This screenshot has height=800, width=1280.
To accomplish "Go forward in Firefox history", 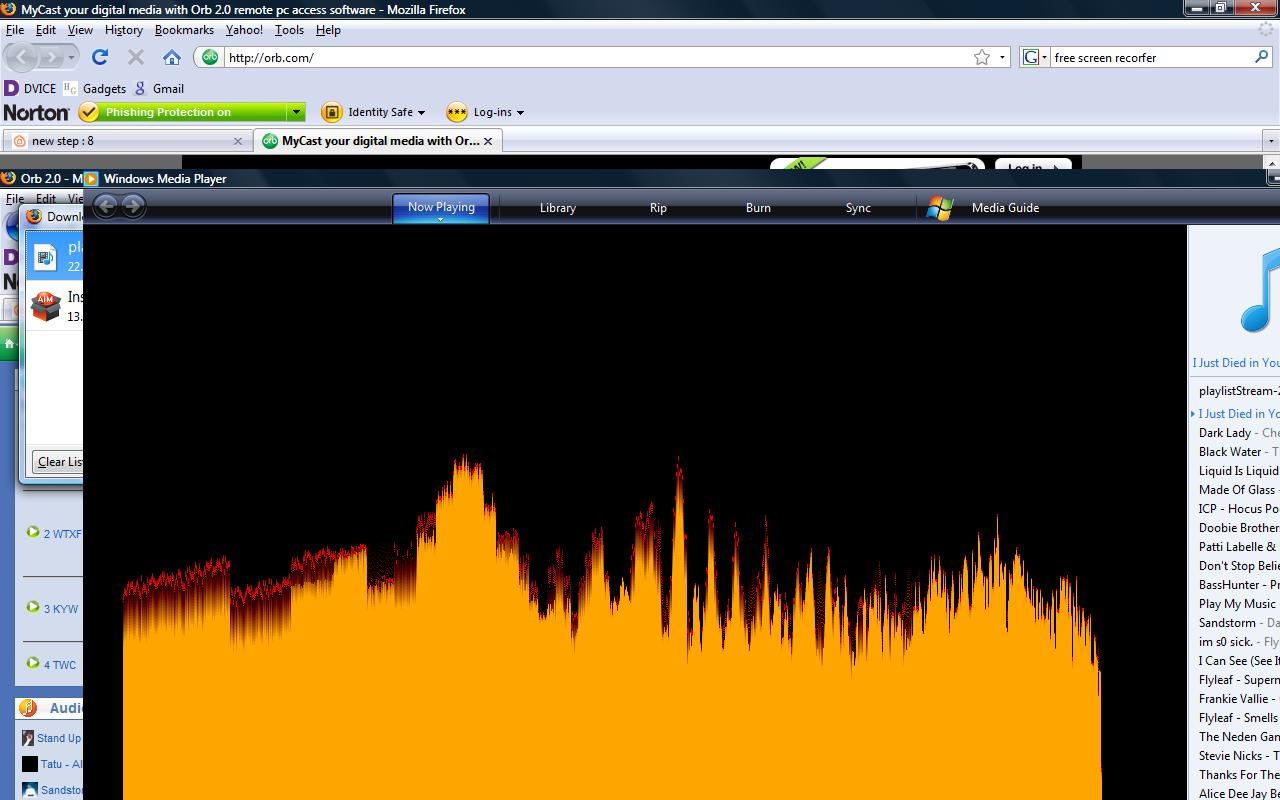I will [x=52, y=58].
